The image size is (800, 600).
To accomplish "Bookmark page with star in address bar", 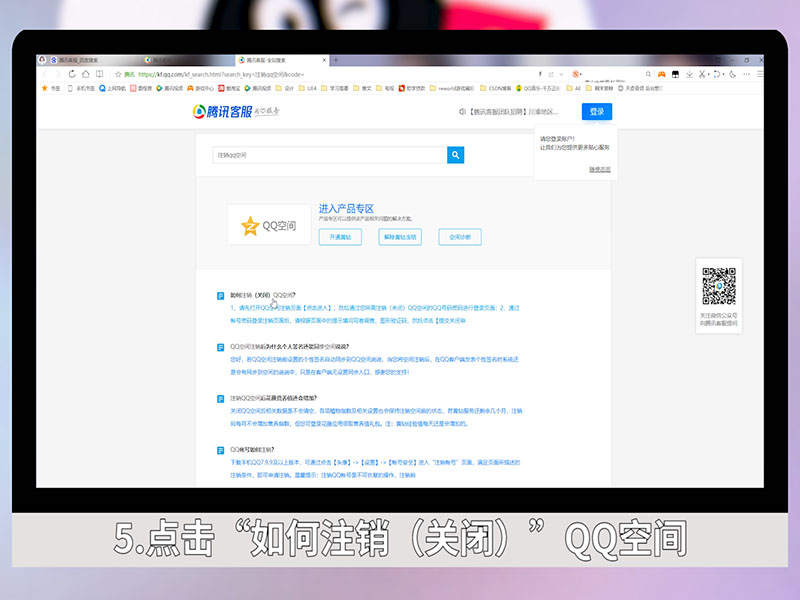I will pos(118,74).
